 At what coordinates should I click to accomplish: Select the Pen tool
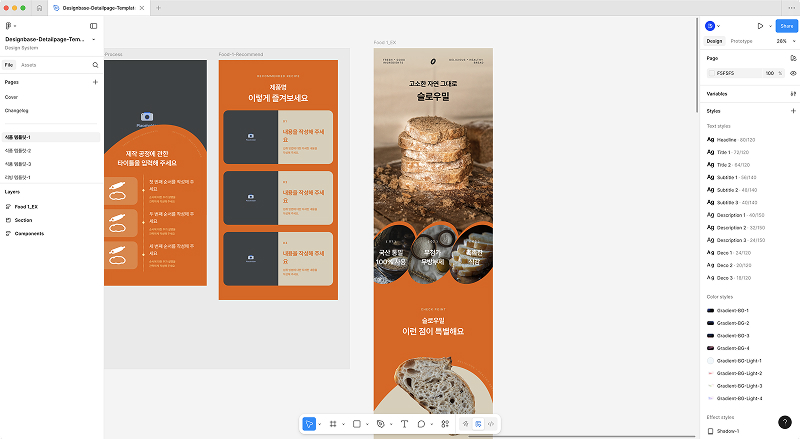[380, 424]
